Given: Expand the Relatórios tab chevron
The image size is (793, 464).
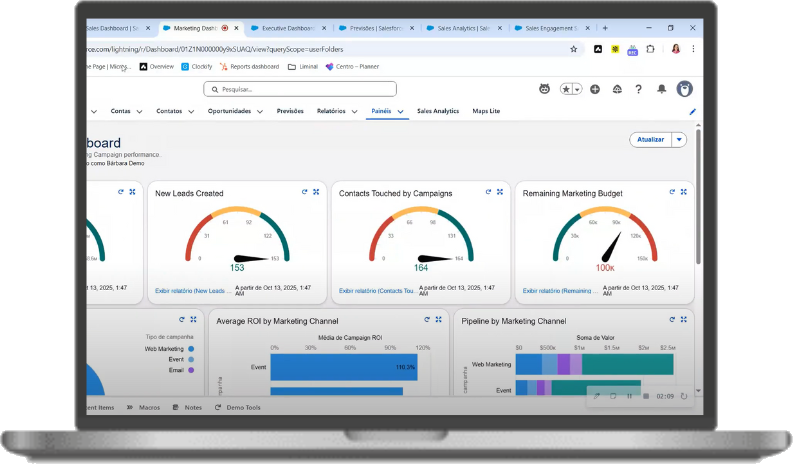Looking at the screenshot, I should 355,112.
